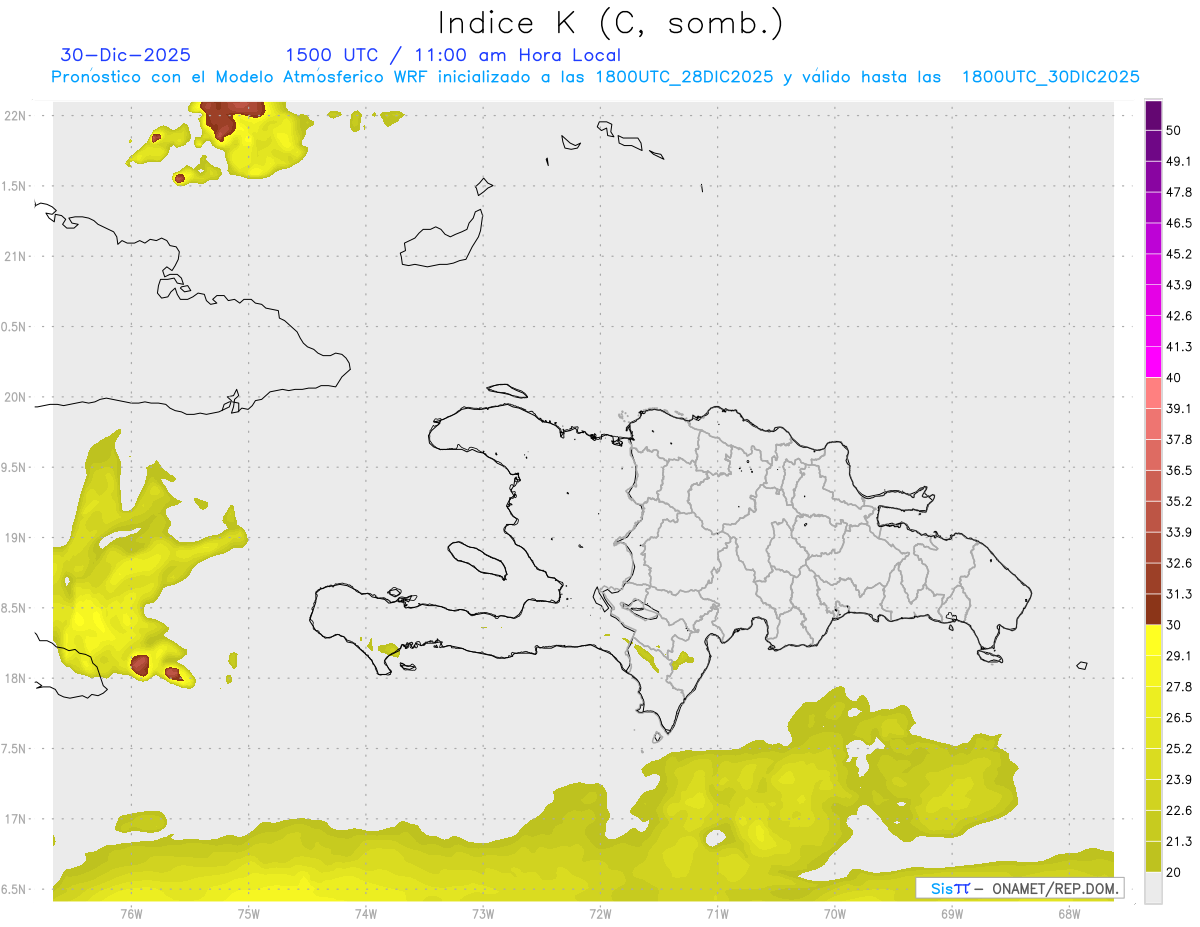The height and width of the screenshot is (927, 1200).
Task: Select the "26.5" legend value
Action: [x=1179, y=718]
